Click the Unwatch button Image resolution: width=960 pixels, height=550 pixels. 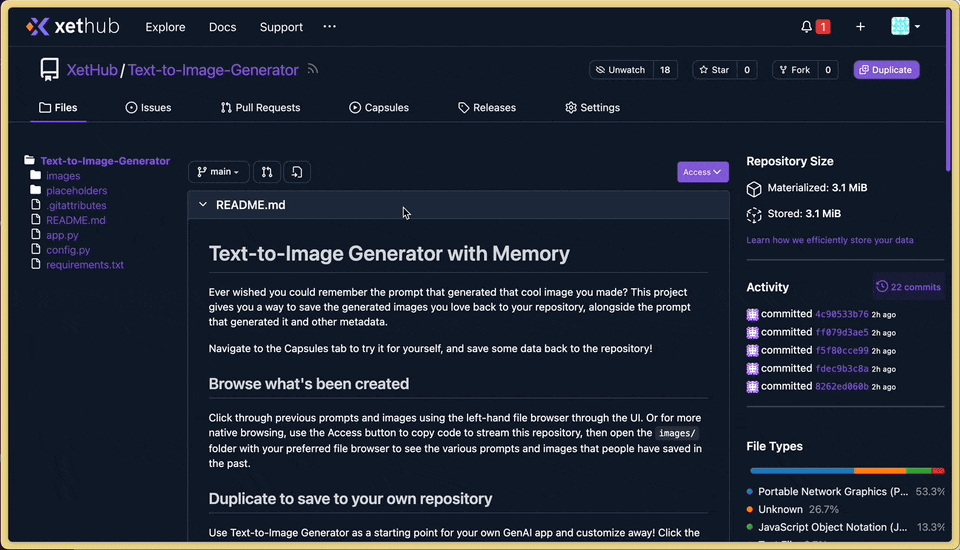[621, 70]
